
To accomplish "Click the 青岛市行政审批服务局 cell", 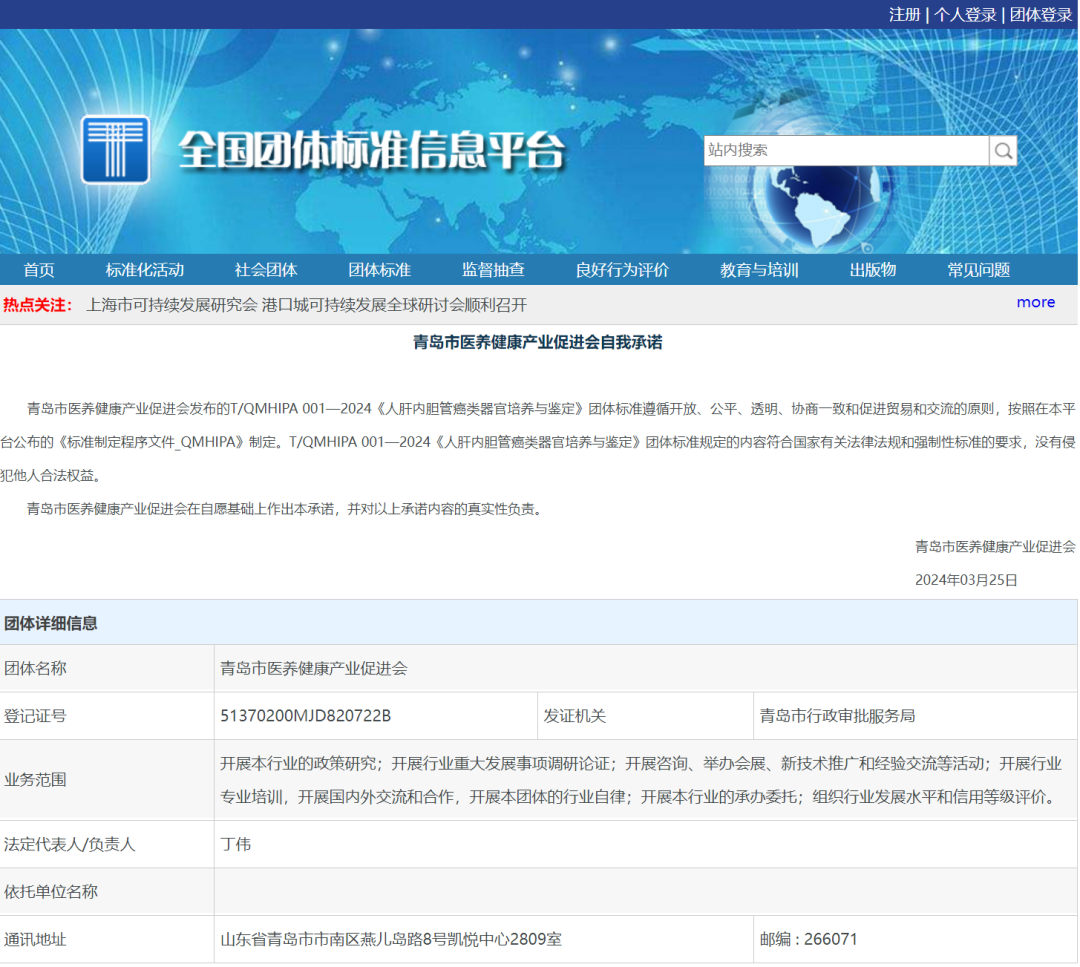I will click(x=915, y=716).
